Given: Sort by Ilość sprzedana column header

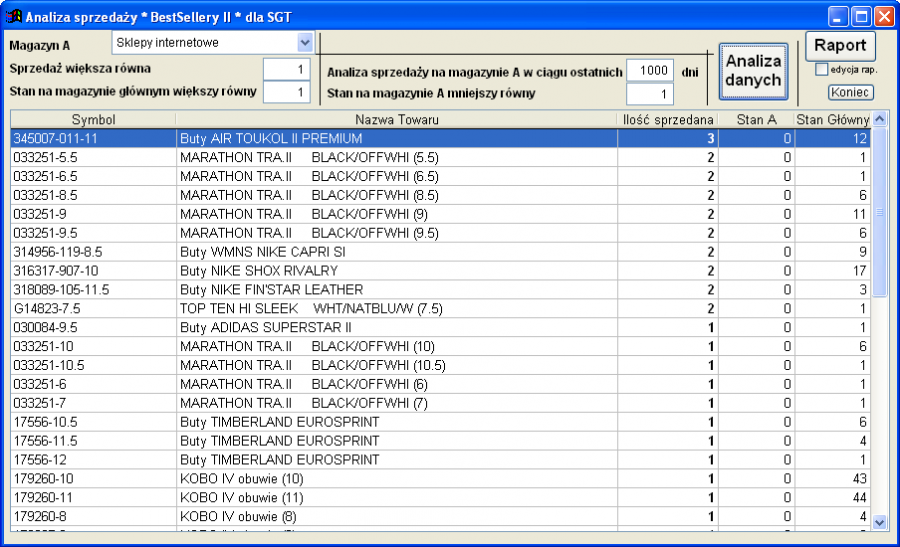Looking at the screenshot, I should click(x=668, y=119).
